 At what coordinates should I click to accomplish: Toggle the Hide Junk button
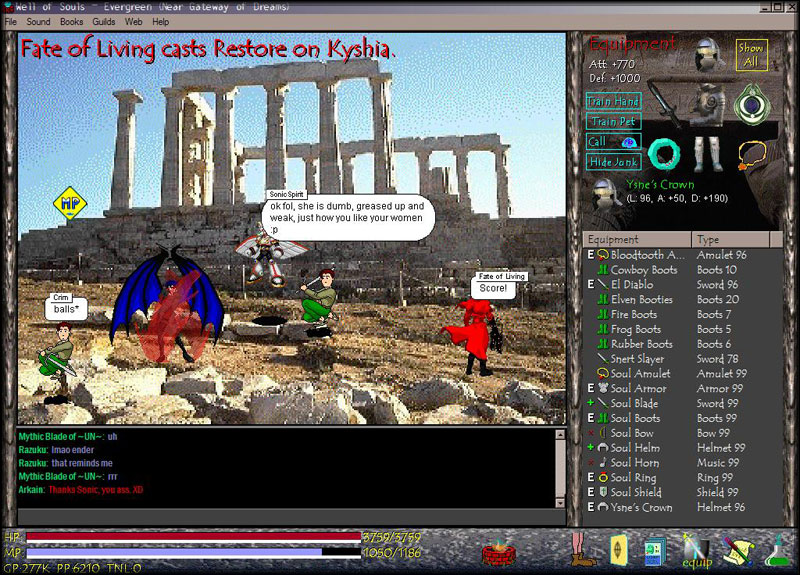(x=613, y=162)
